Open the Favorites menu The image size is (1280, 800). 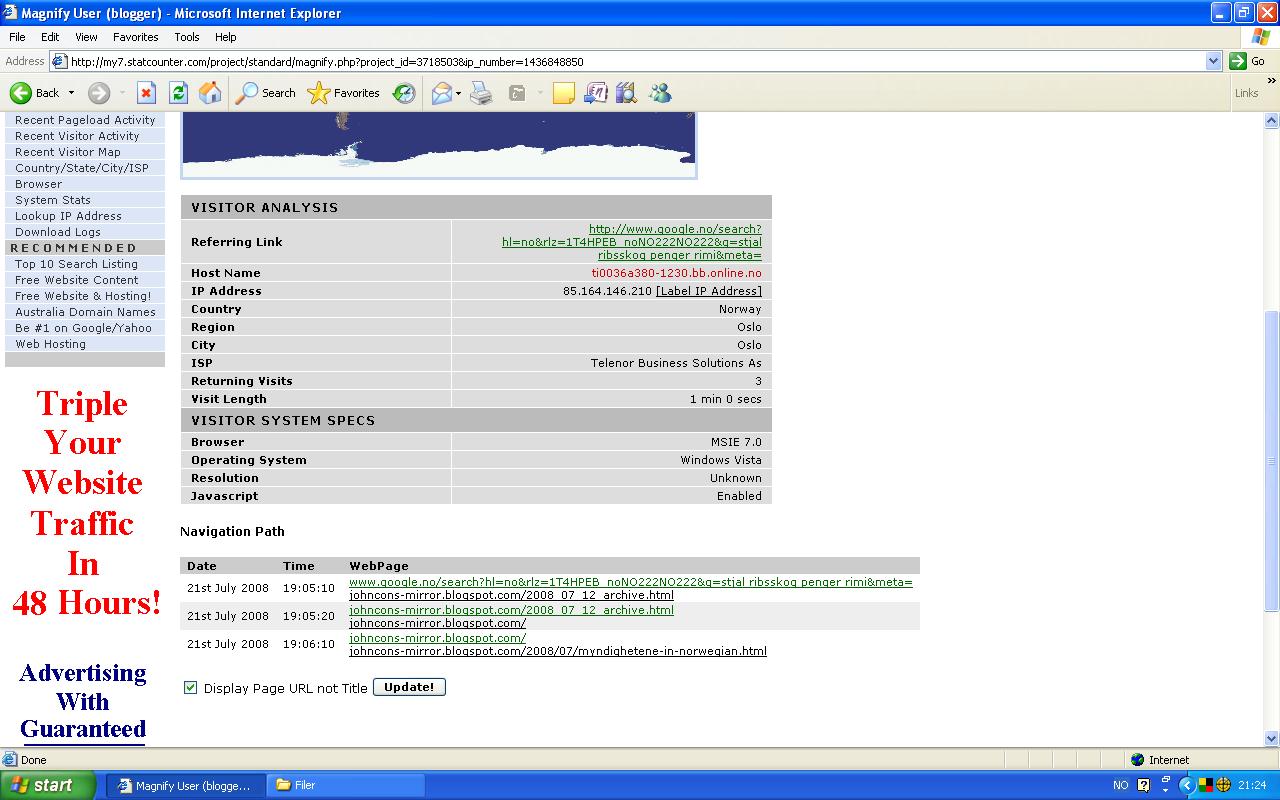135,37
